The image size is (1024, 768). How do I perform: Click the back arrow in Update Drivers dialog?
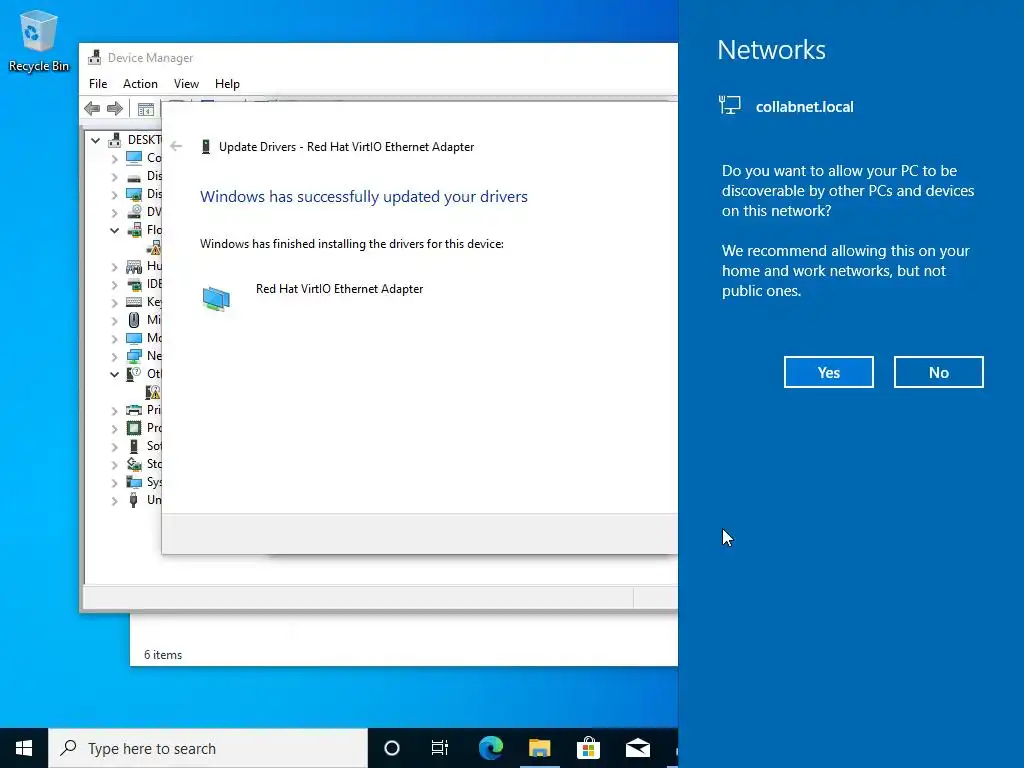tap(176, 146)
